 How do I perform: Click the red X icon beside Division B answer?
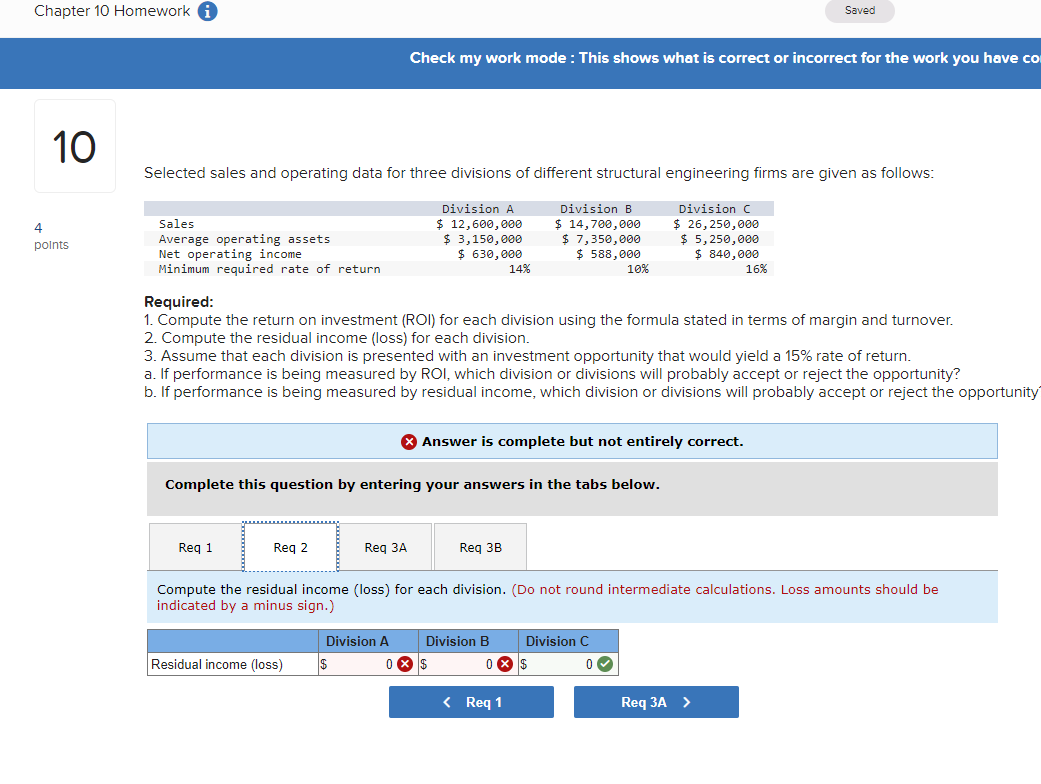click(x=505, y=663)
